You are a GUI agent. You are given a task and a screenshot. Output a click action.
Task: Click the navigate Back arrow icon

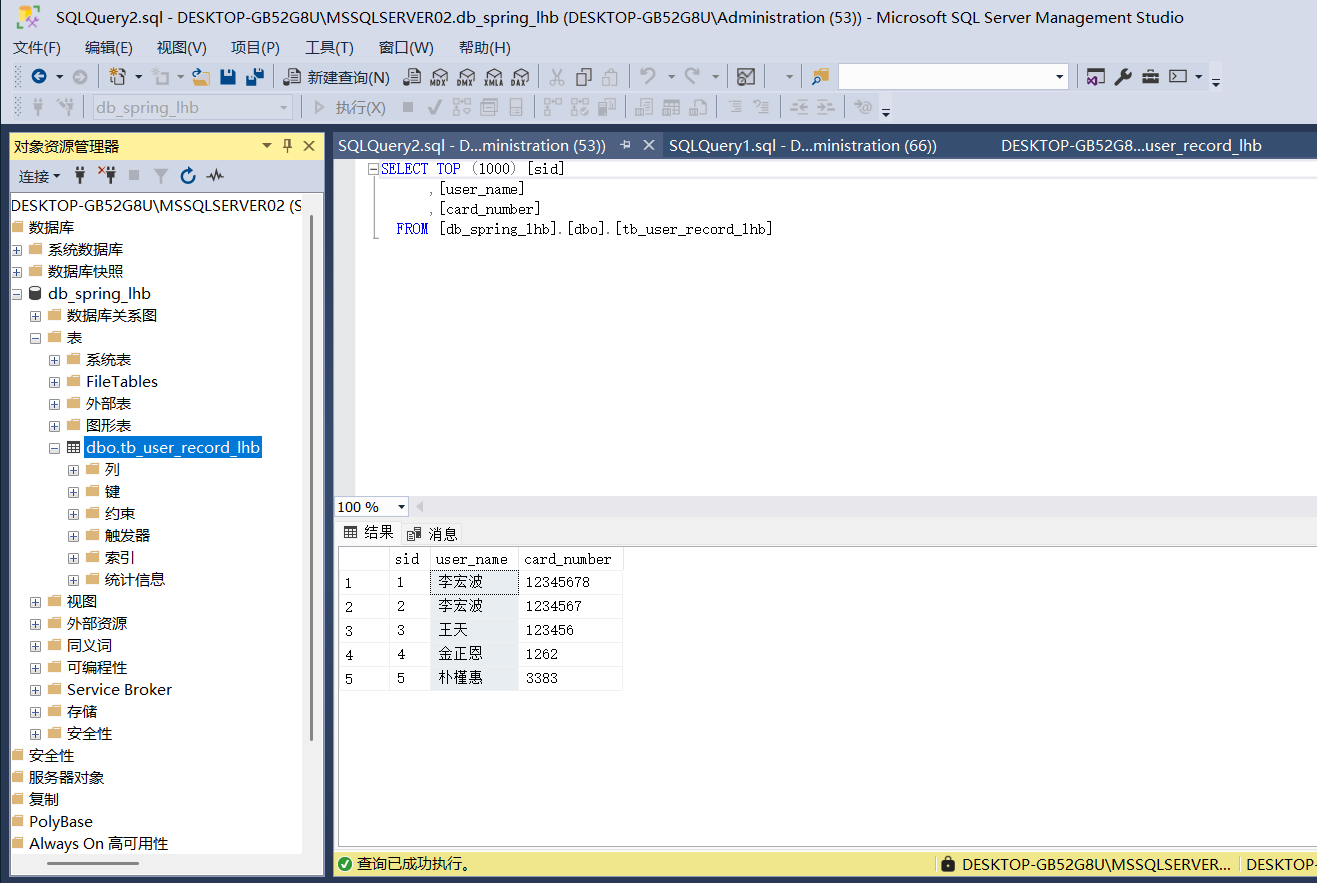tap(39, 77)
